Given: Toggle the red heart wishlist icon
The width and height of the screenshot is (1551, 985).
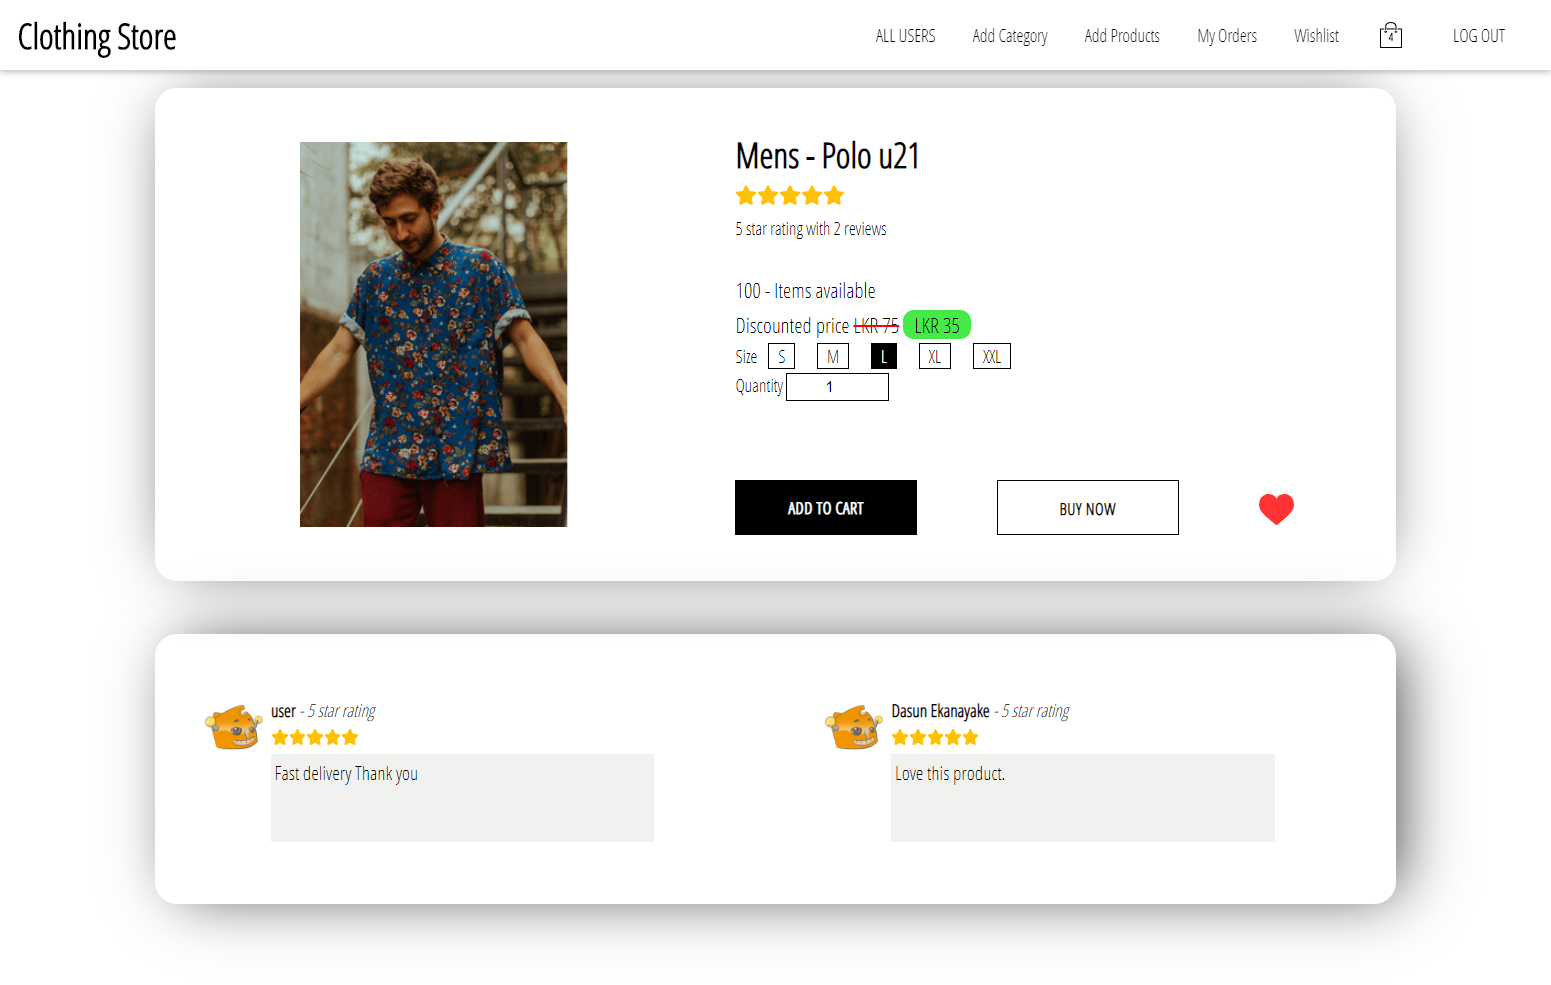Looking at the screenshot, I should coord(1276,509).
